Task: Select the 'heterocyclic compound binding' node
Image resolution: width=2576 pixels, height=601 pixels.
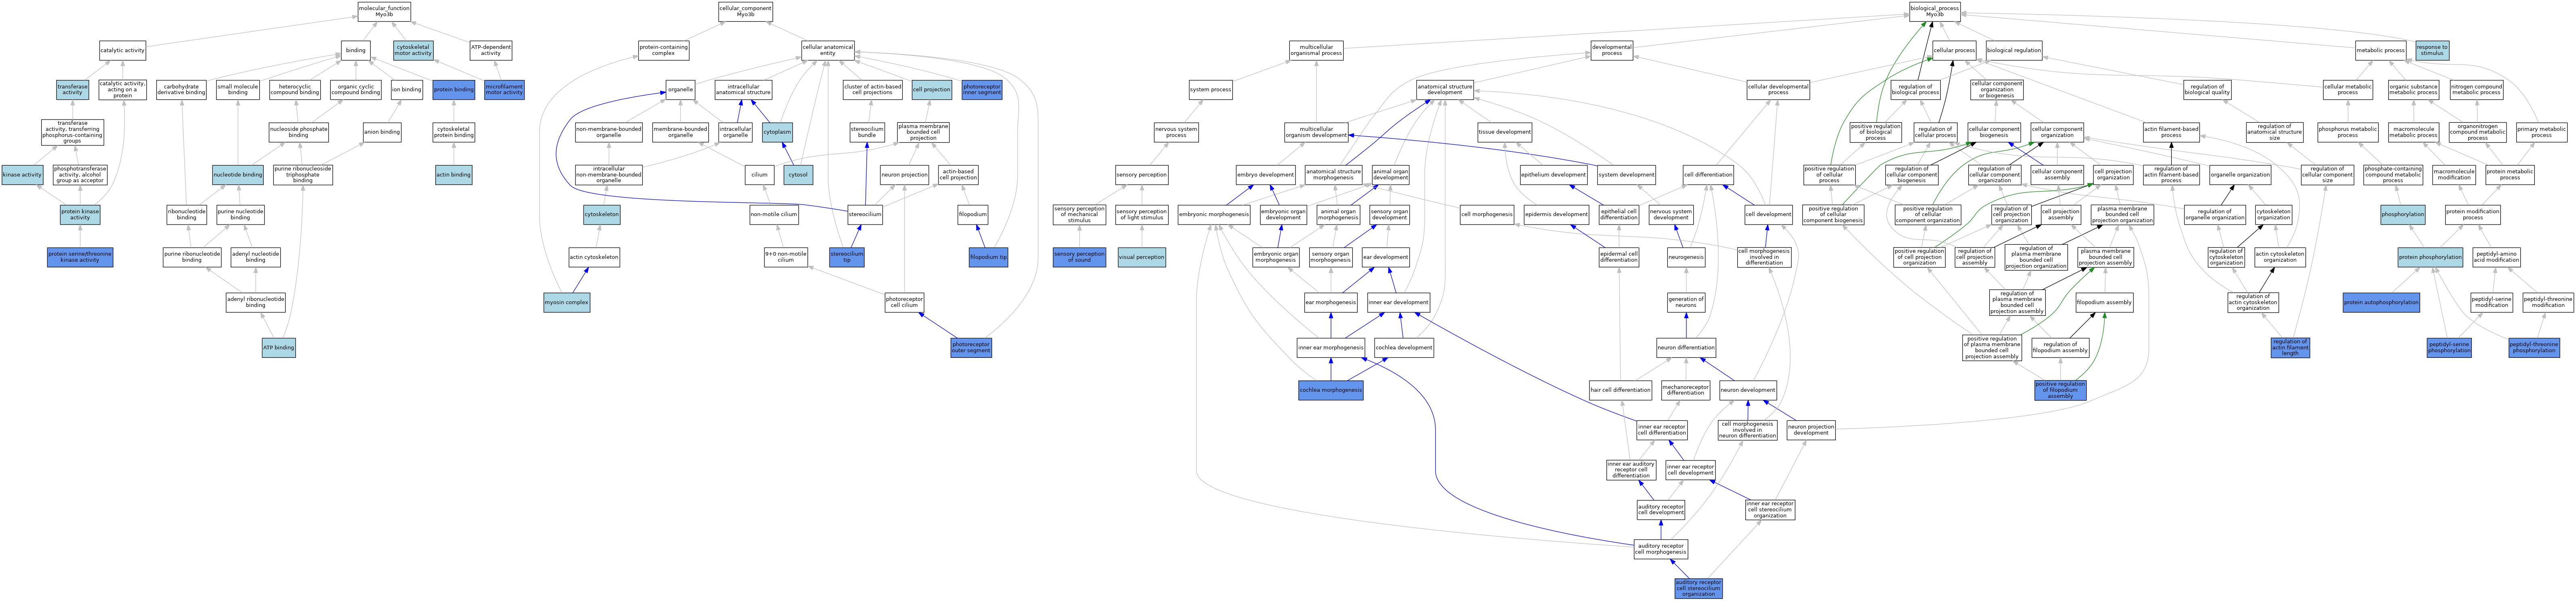Action: 295,90
